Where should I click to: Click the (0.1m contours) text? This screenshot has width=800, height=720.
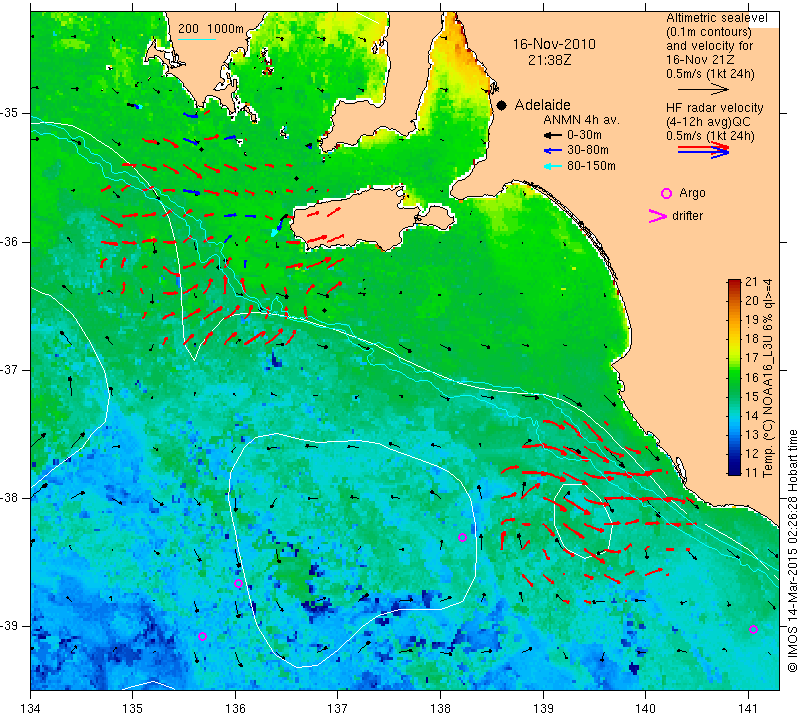coord(709,32)
